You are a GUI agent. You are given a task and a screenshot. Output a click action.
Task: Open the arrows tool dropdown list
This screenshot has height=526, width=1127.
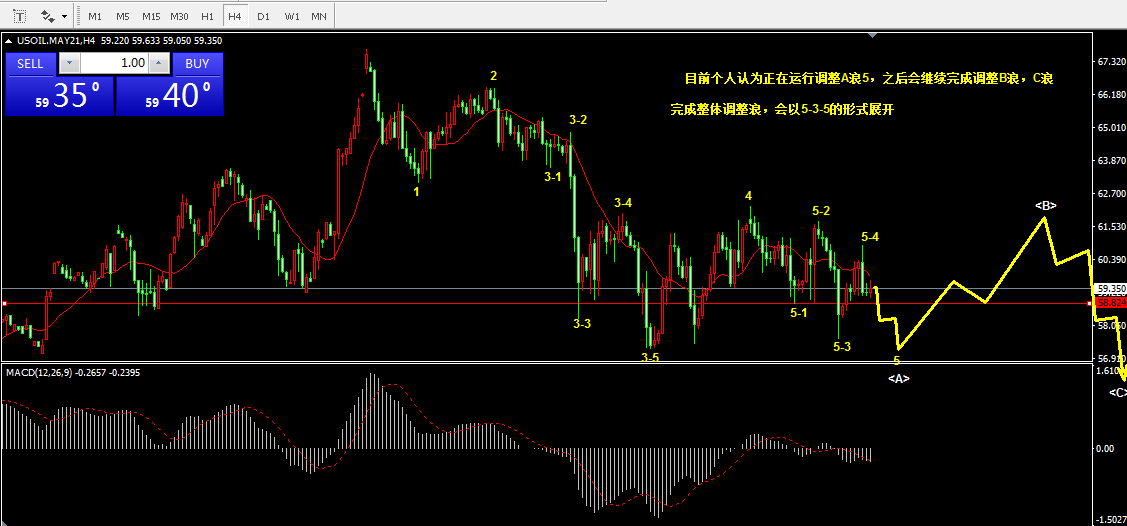tap(65, 15)
